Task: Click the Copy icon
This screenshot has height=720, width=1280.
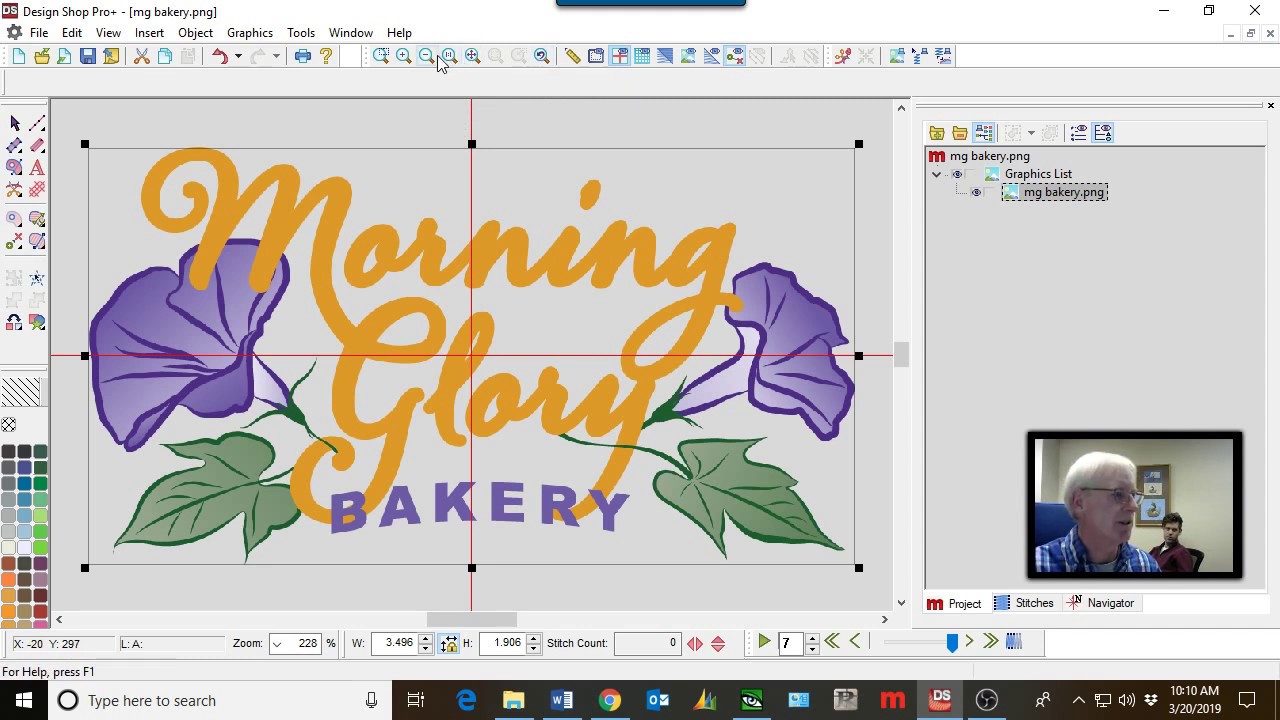Action: pyautogui.click(x=165, y=56)
